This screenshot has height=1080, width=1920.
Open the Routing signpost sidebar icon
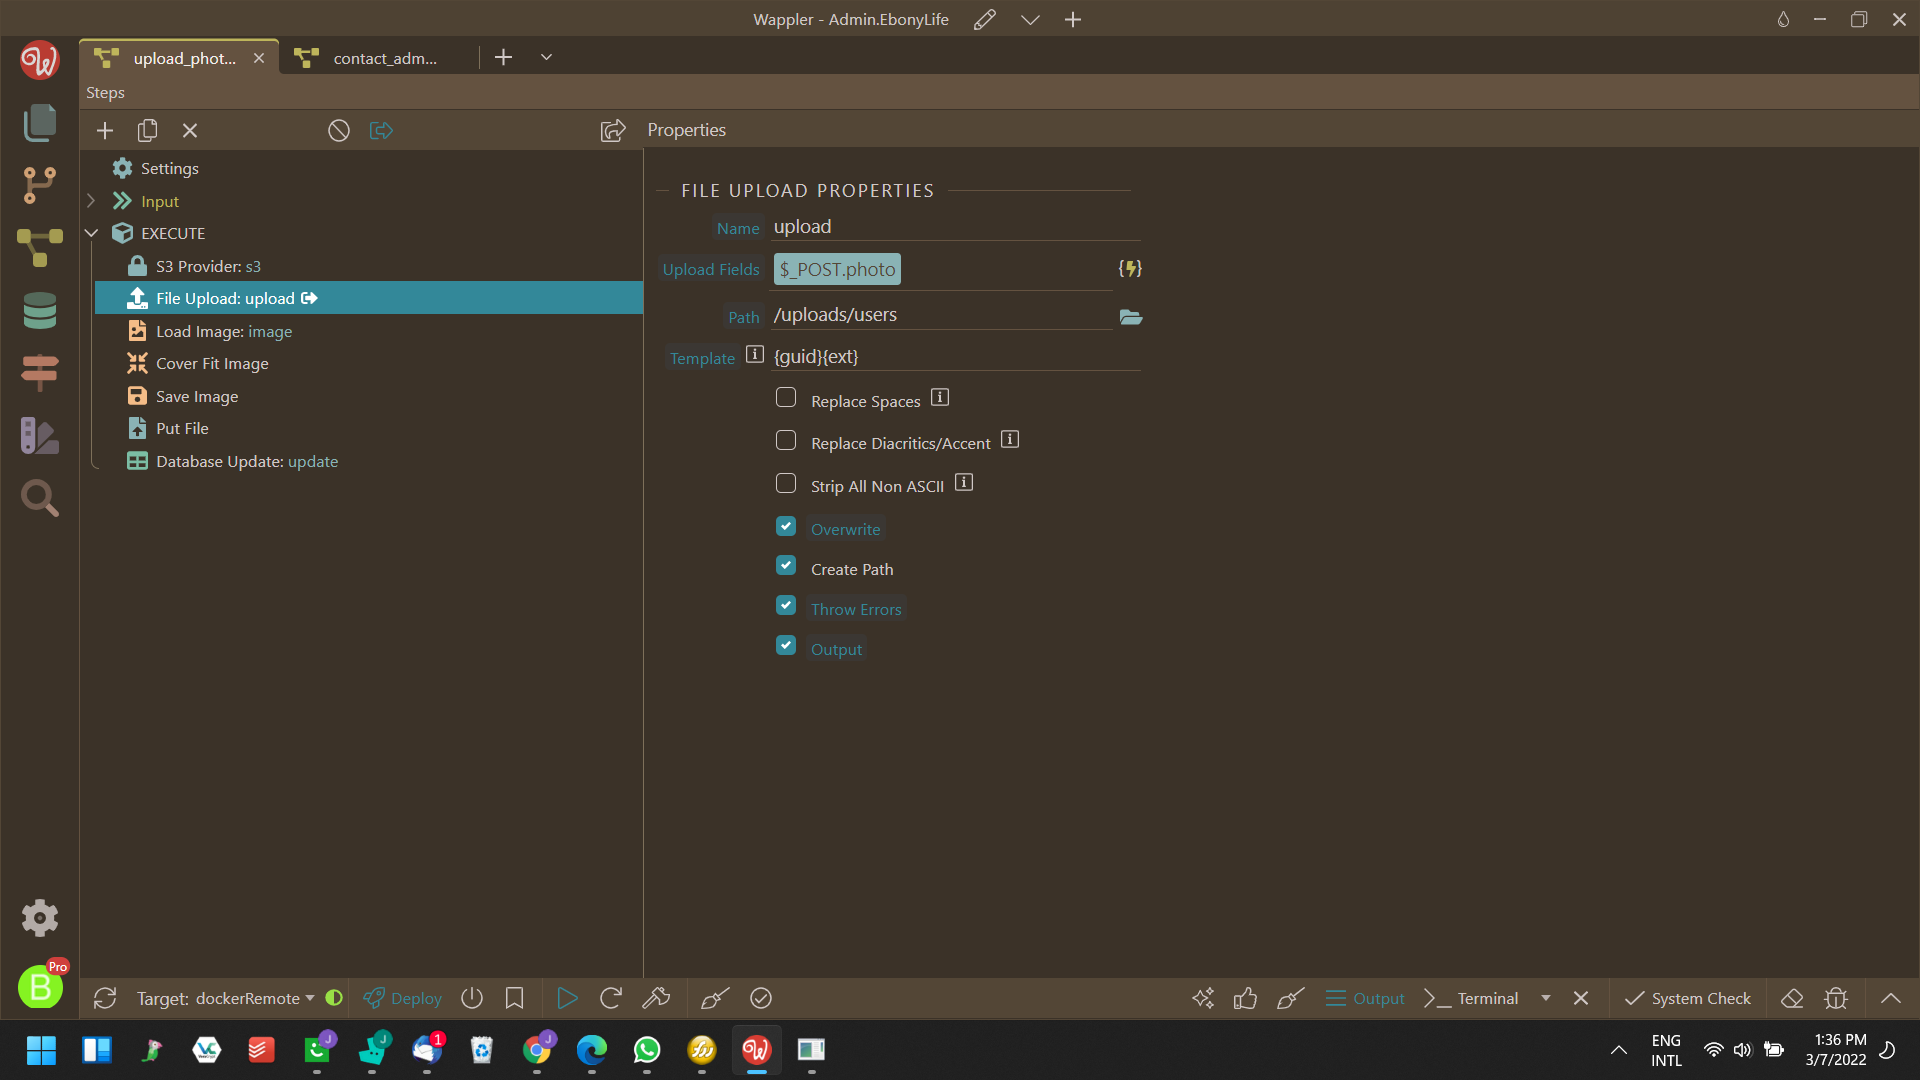[40, 373]
